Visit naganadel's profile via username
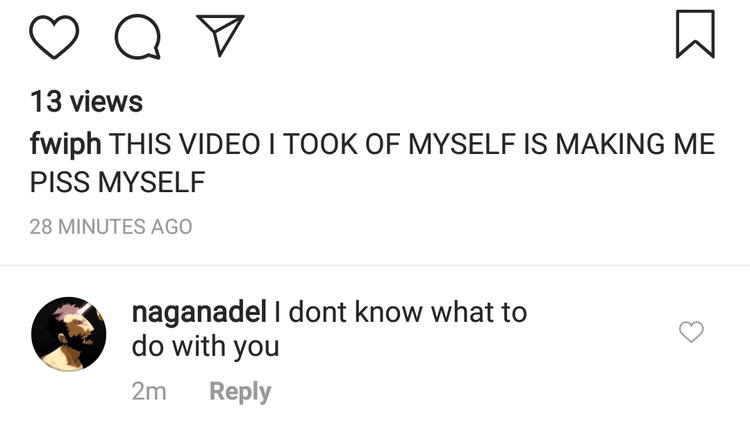Viewport: 750px width, 428px height. click(x=198, y=312)
